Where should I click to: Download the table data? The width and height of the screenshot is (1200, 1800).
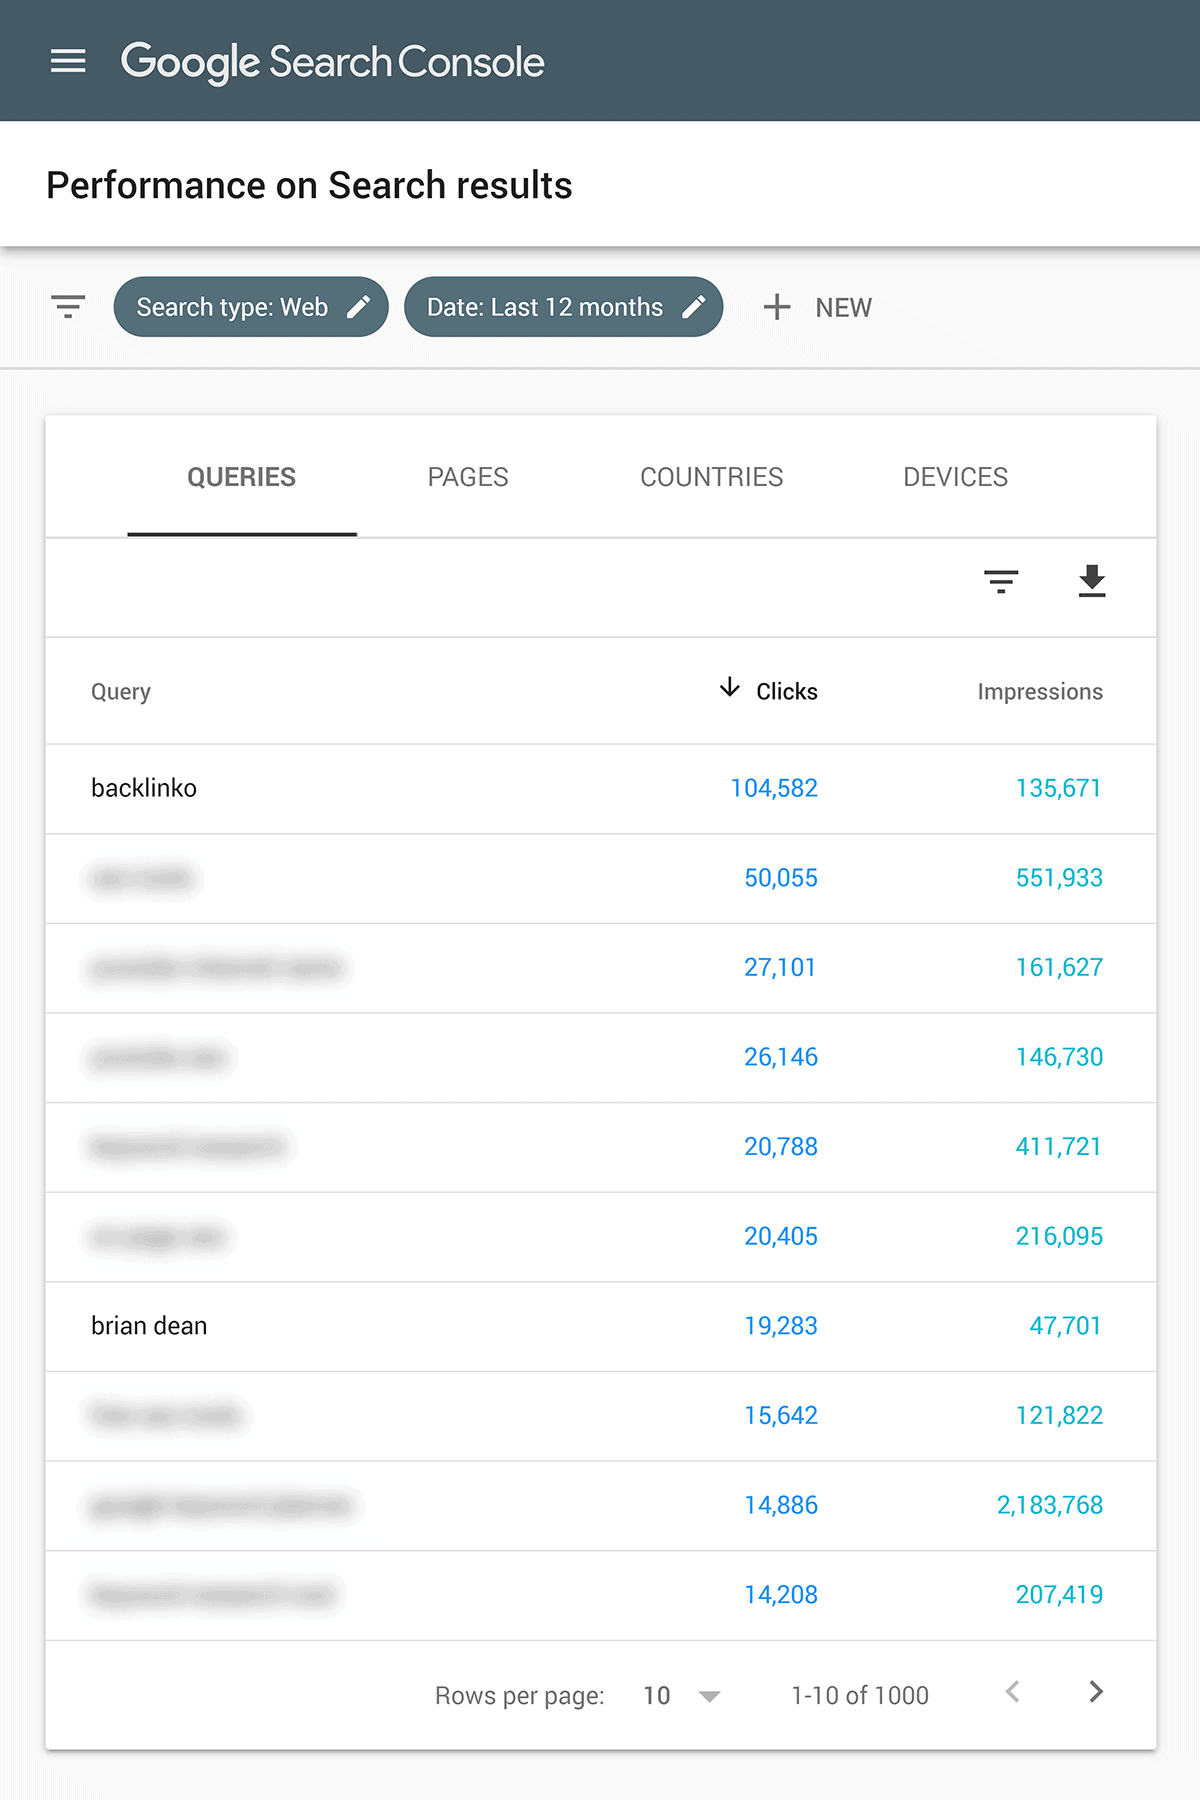coord(1092,581)
